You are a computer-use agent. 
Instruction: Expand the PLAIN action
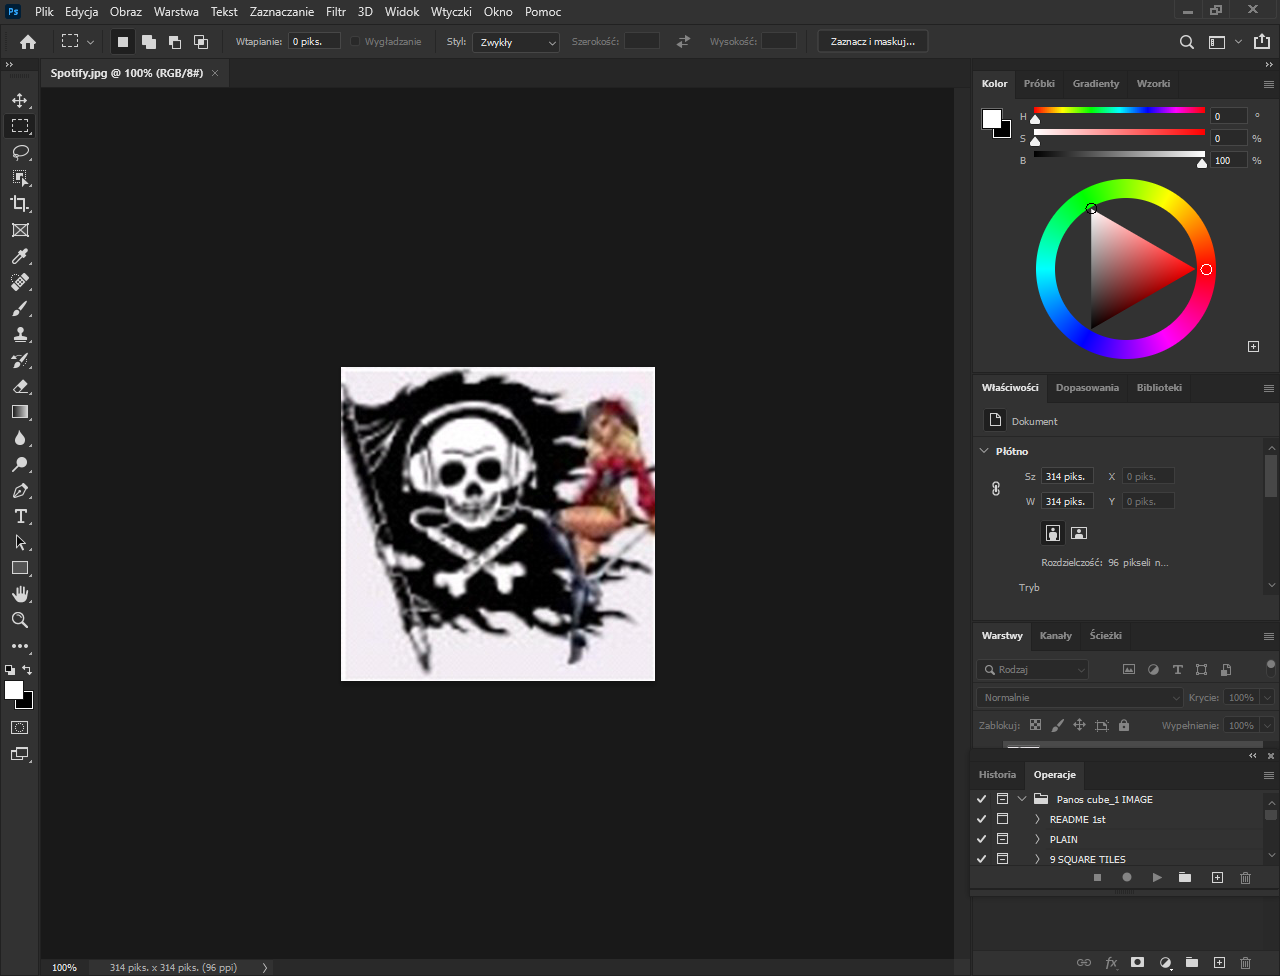(x=1037, y=839)
